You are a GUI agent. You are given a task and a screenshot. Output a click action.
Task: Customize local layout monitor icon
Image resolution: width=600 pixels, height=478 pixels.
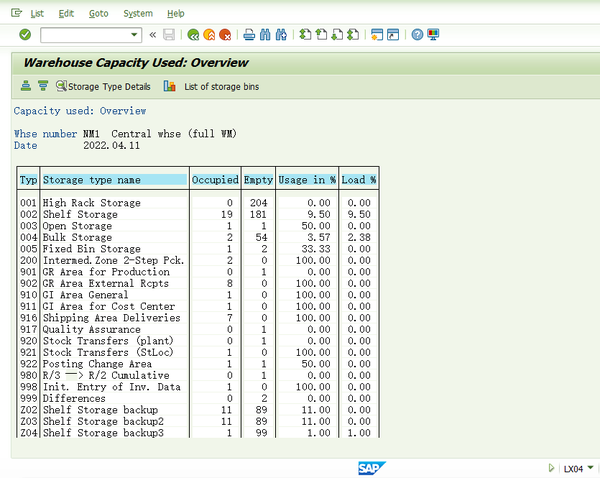click(433, 35)
